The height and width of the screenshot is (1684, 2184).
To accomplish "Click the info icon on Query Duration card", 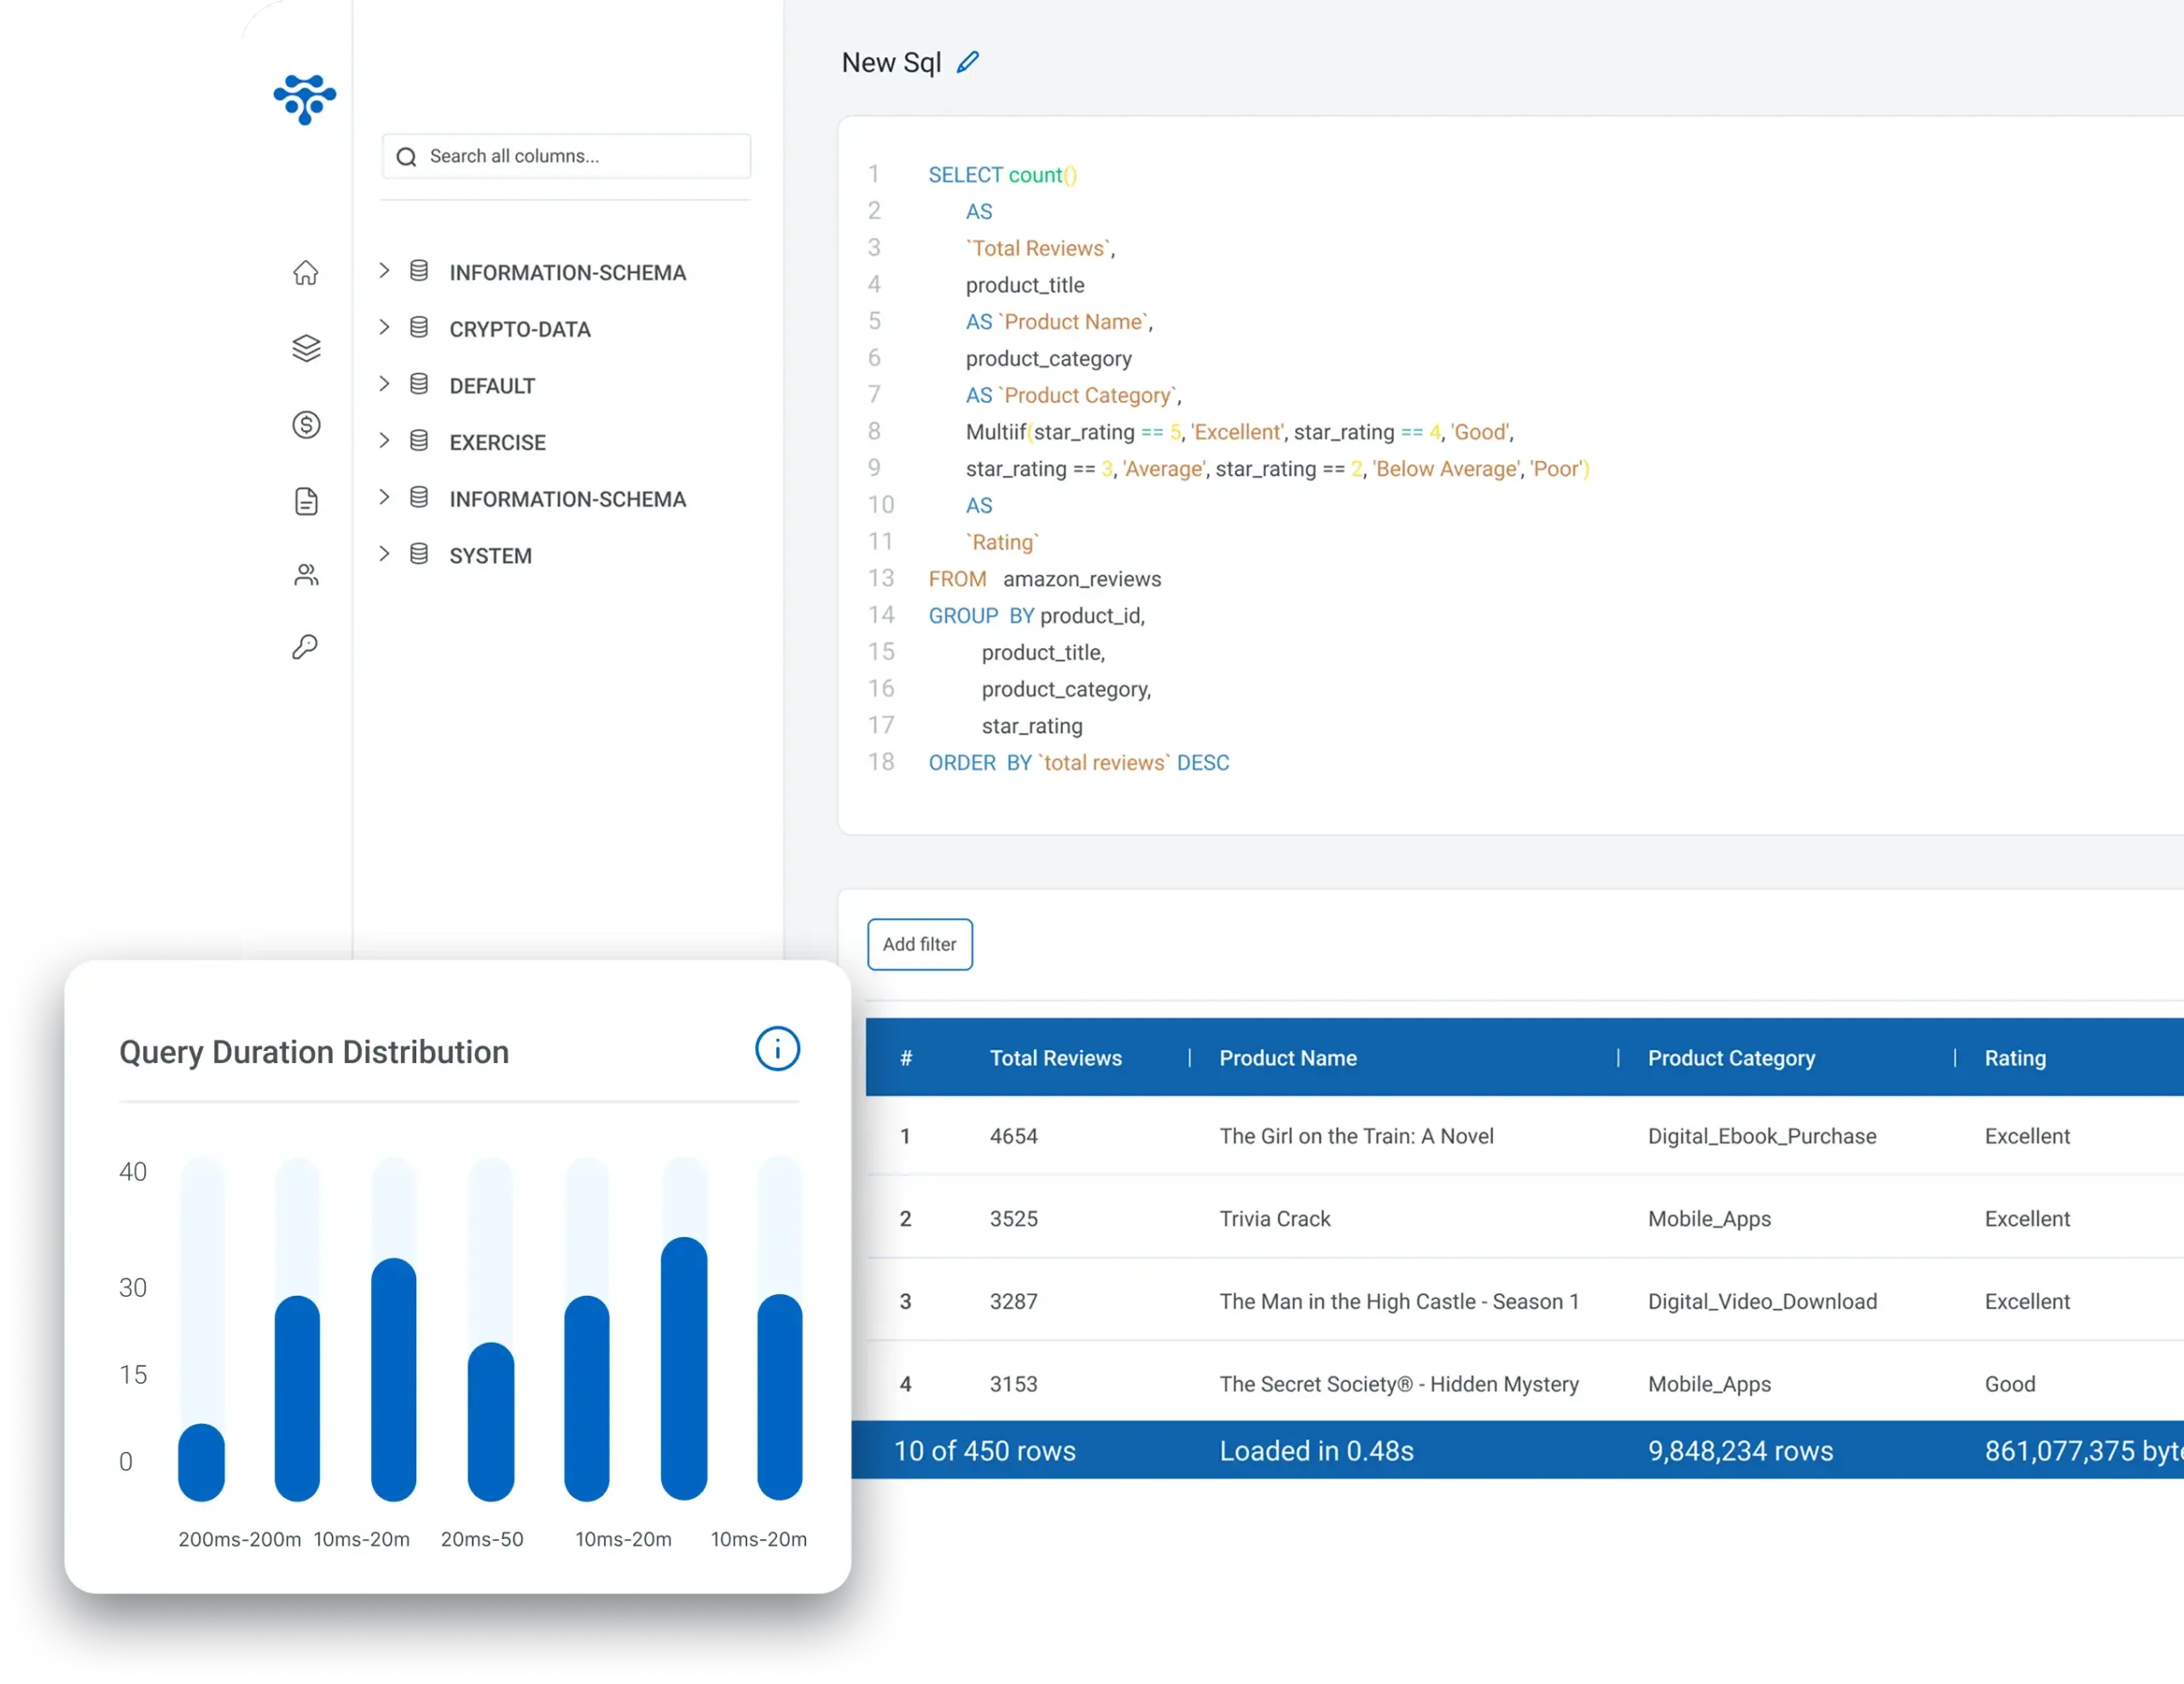I will (777, 1049).
